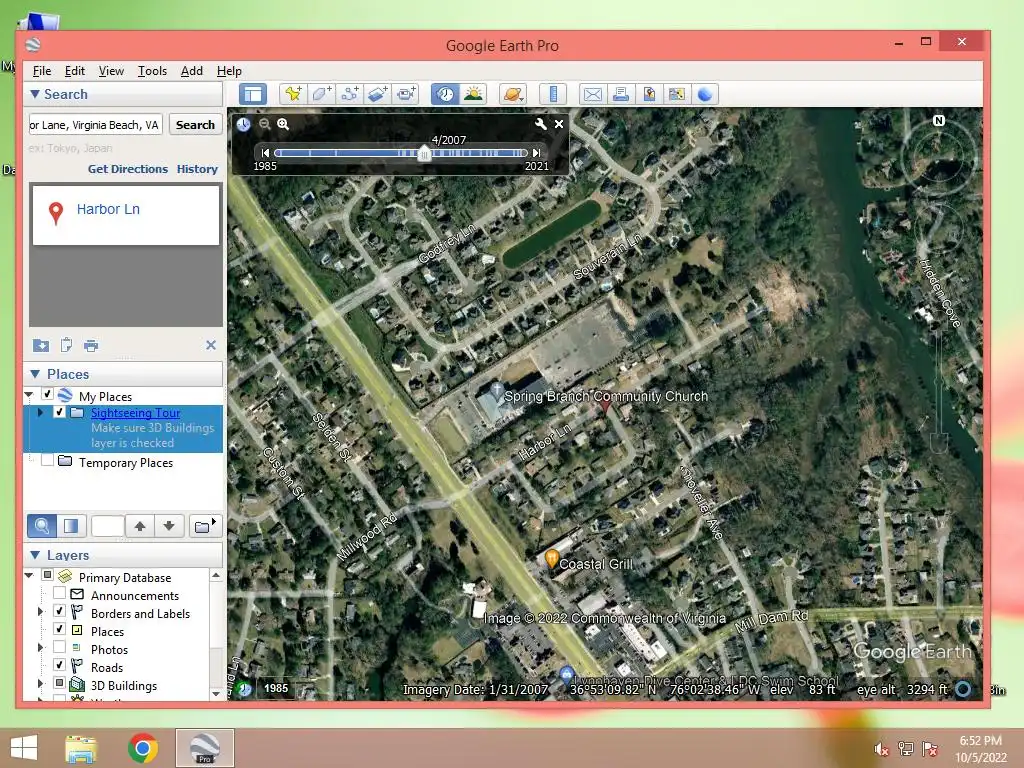Show sunlight across the landscape
The width and height of the screenshot is (1024, 768).
pyautogui.click(x=473, y=94)
